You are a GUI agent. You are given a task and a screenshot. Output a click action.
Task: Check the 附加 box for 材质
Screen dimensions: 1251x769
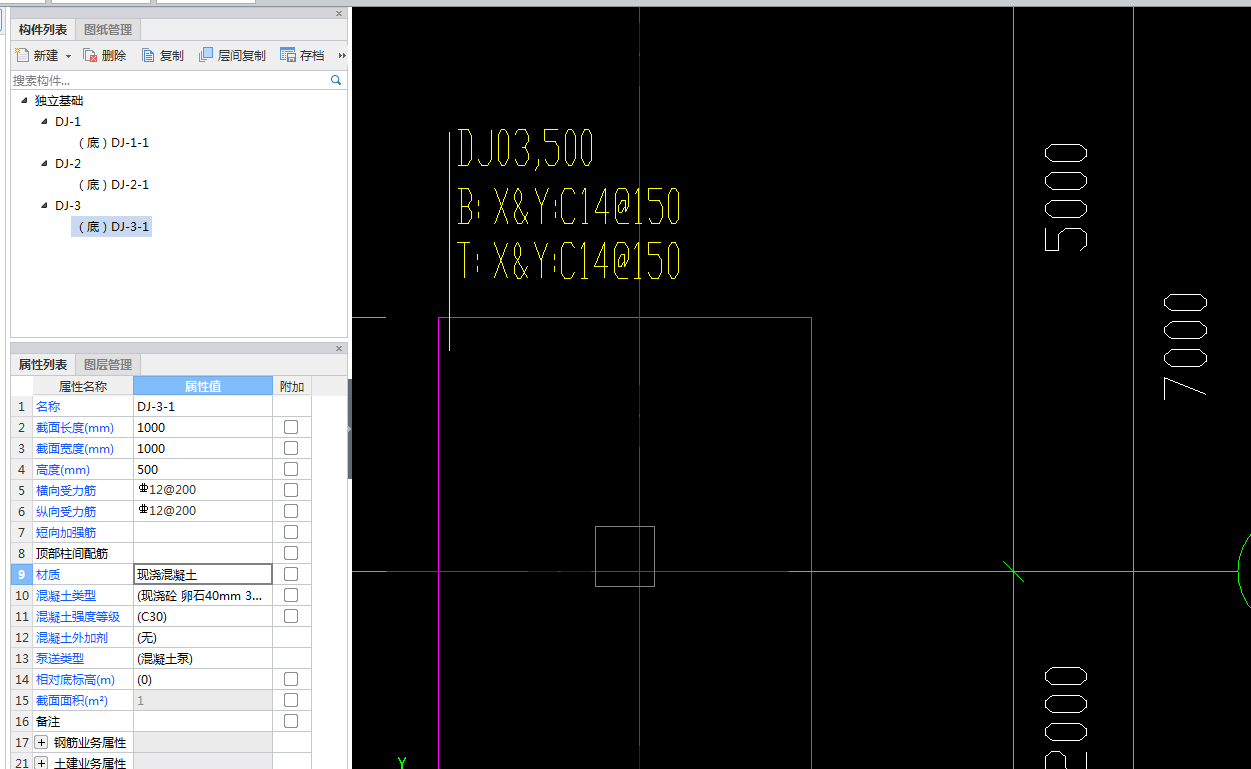coord(291,574)
